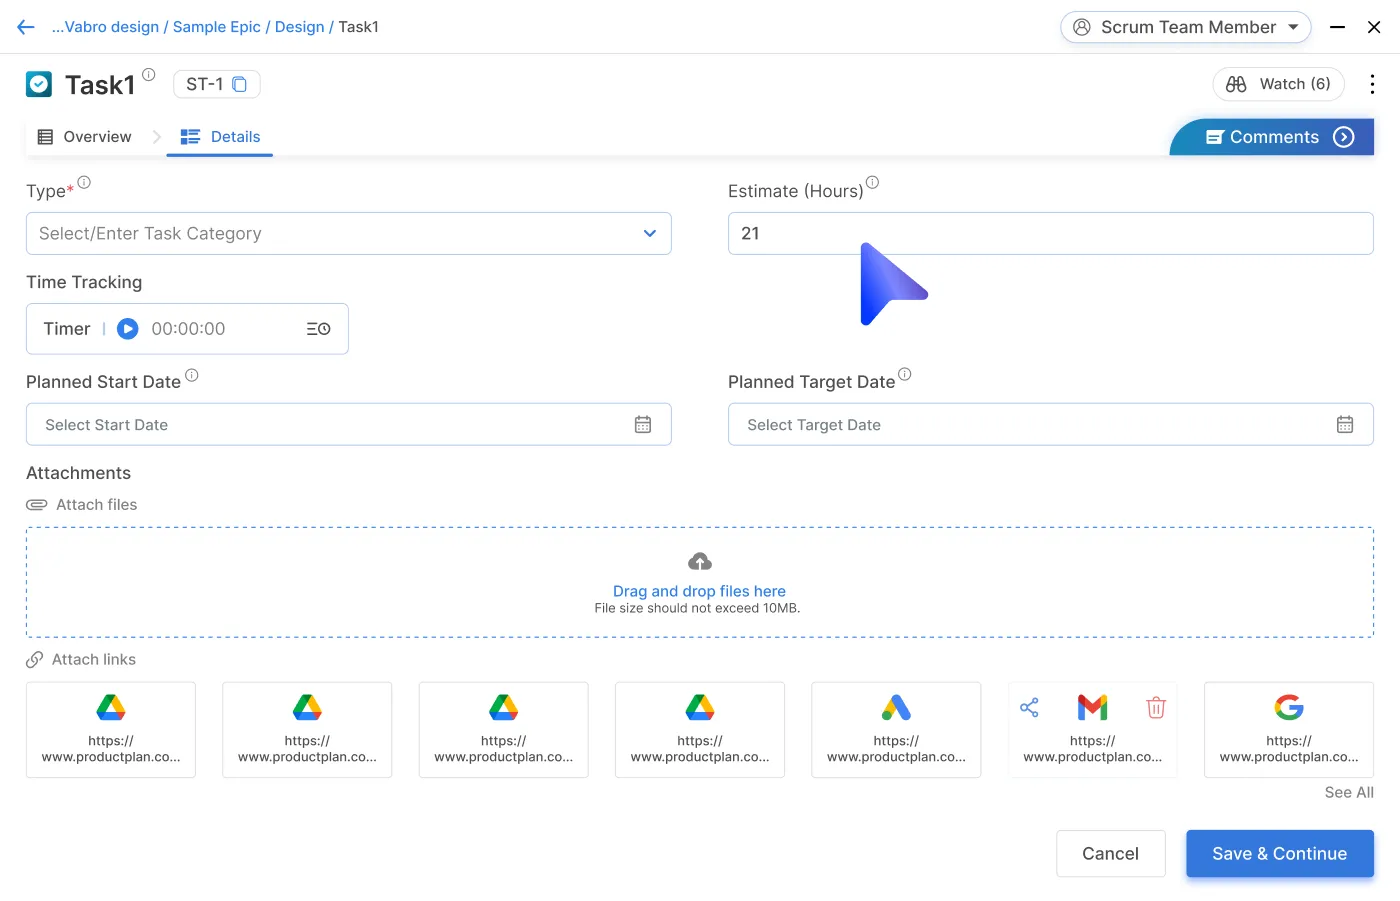This screenshot has height=901, width=1400.
Task: Click See All attached links
Action: [1349, 793]
